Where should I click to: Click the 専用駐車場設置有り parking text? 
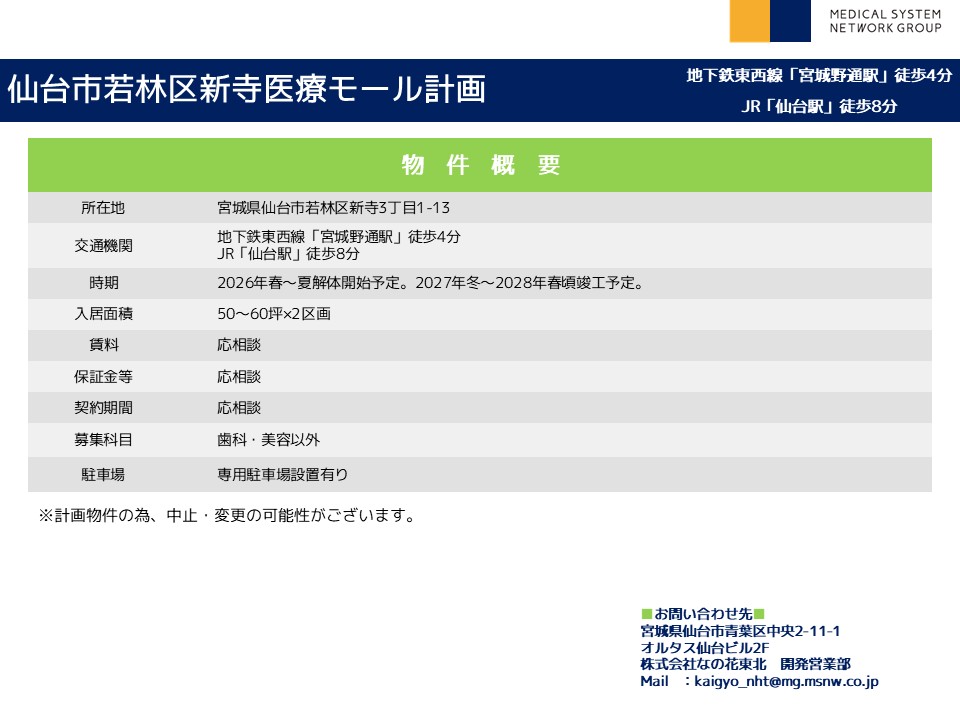tap(282, 474)
